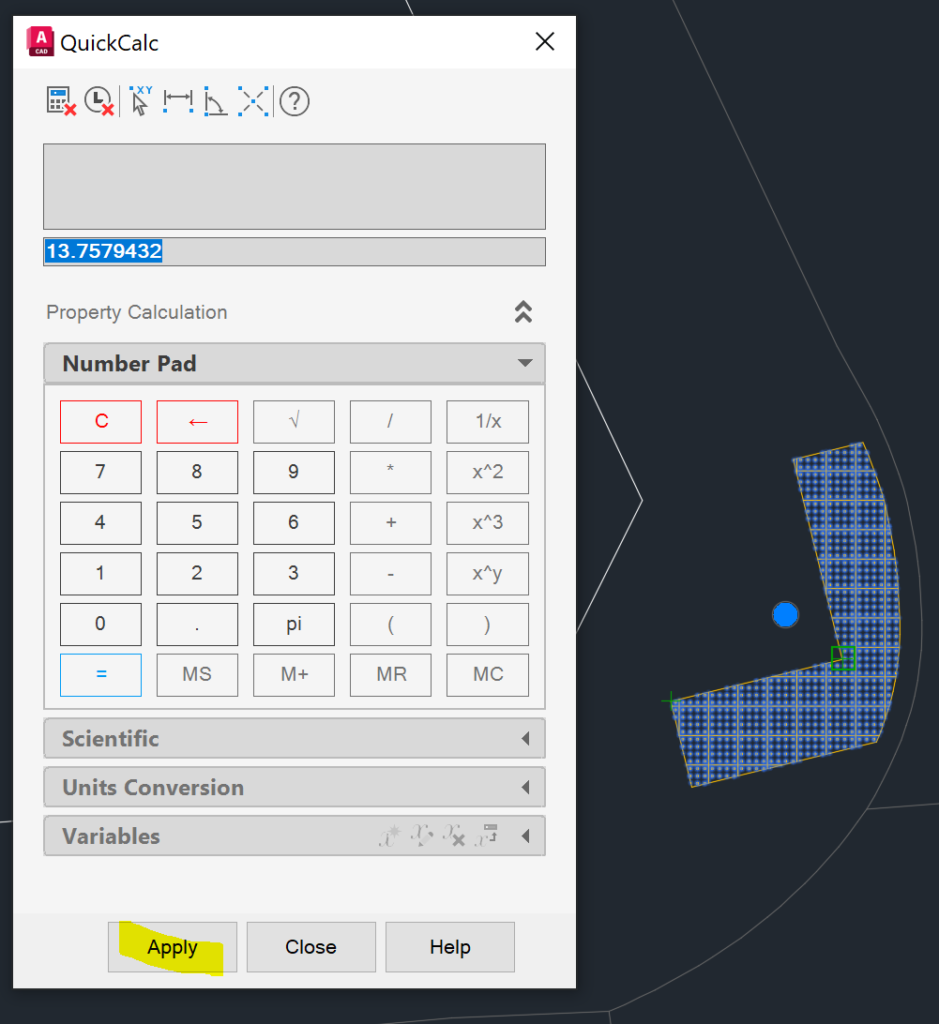Click the square root key

pyautogui.click(x=294, y=422)
